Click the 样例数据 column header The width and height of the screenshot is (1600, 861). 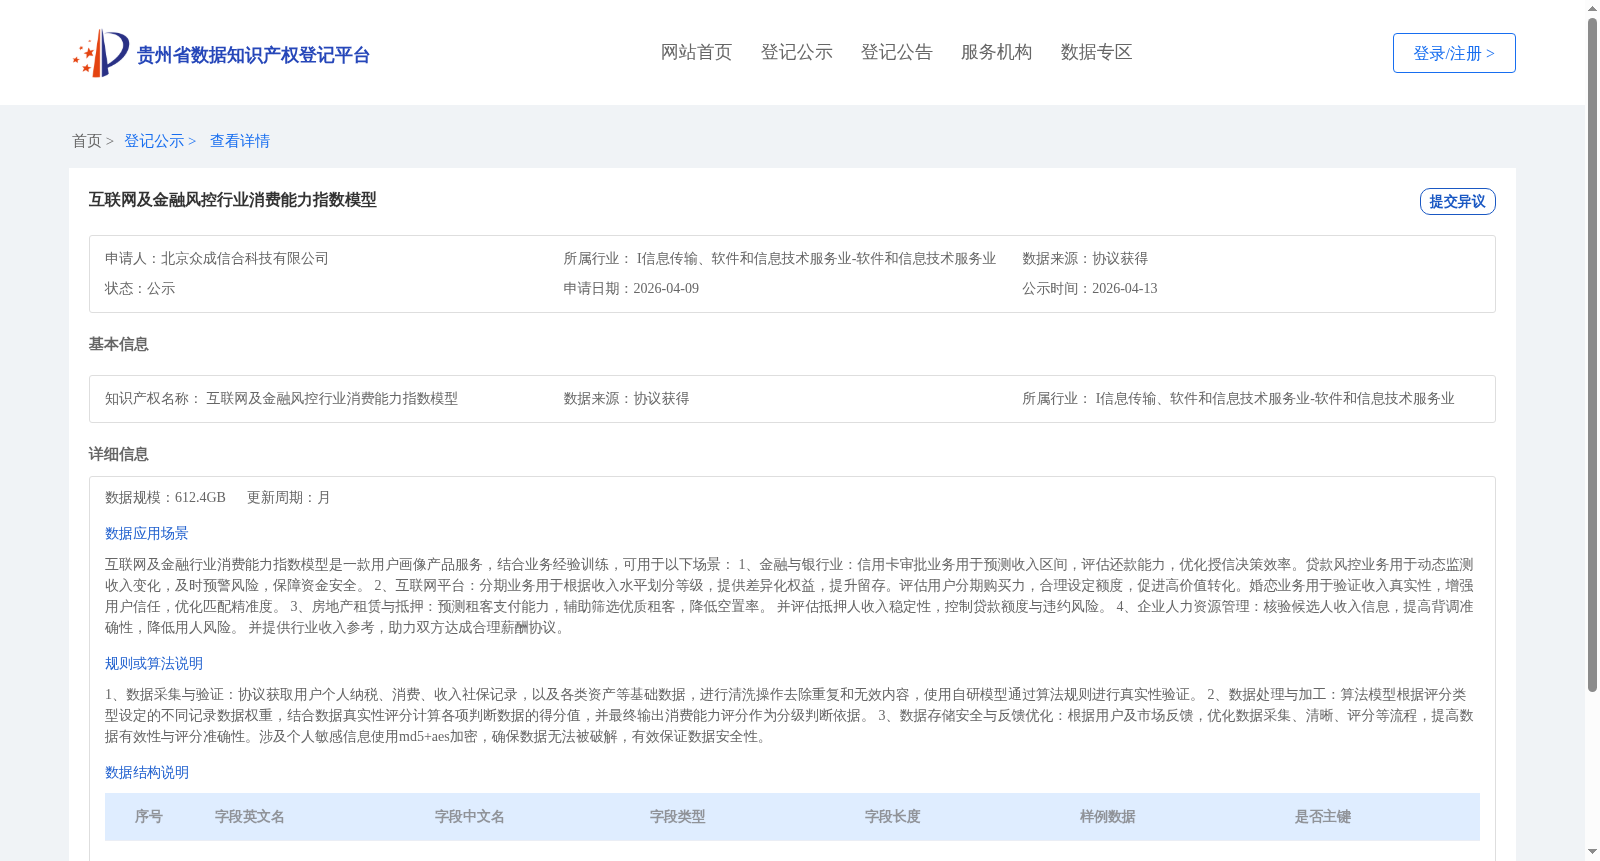1108,817
